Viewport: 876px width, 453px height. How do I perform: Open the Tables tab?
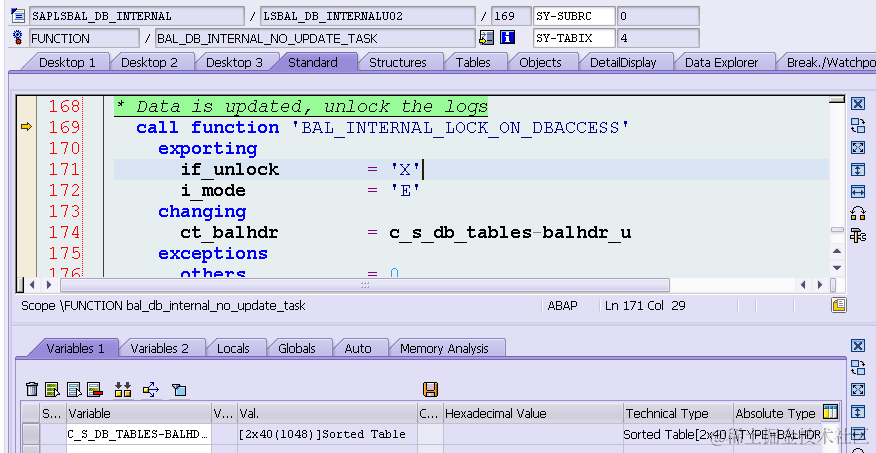[473, 63]
